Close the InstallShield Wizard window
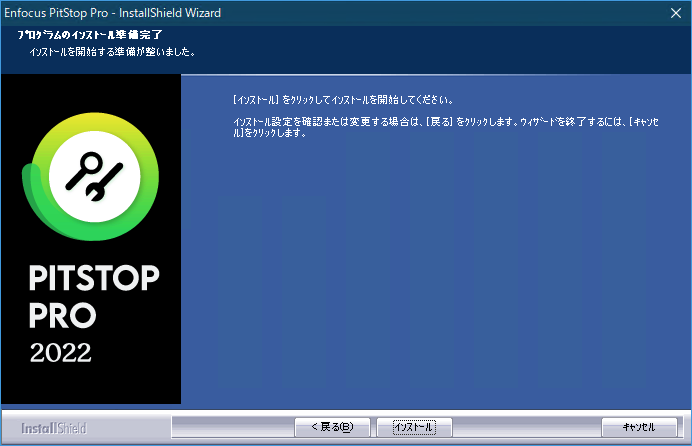This screenshot has height=446, width=692. tap(676, 13)
